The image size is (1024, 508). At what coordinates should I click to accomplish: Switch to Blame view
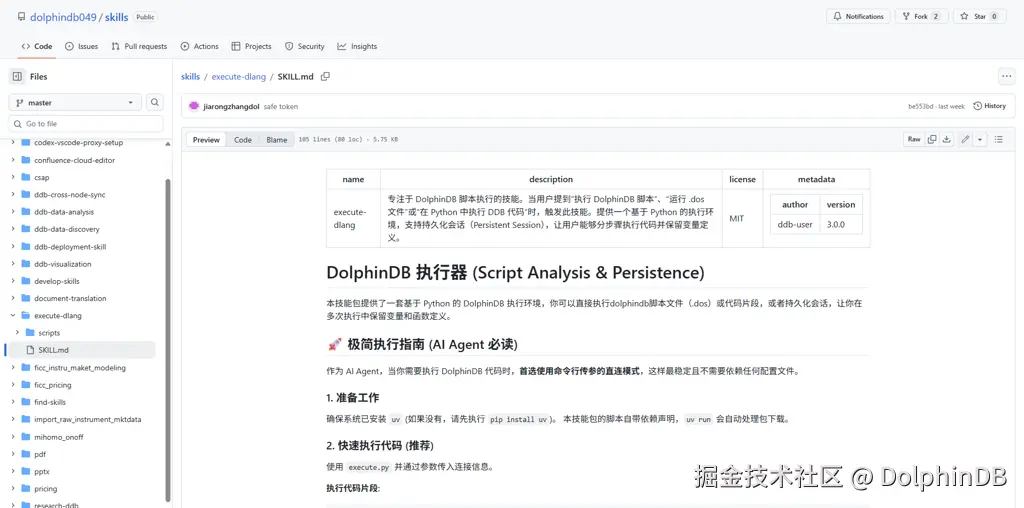pos(277,140)
